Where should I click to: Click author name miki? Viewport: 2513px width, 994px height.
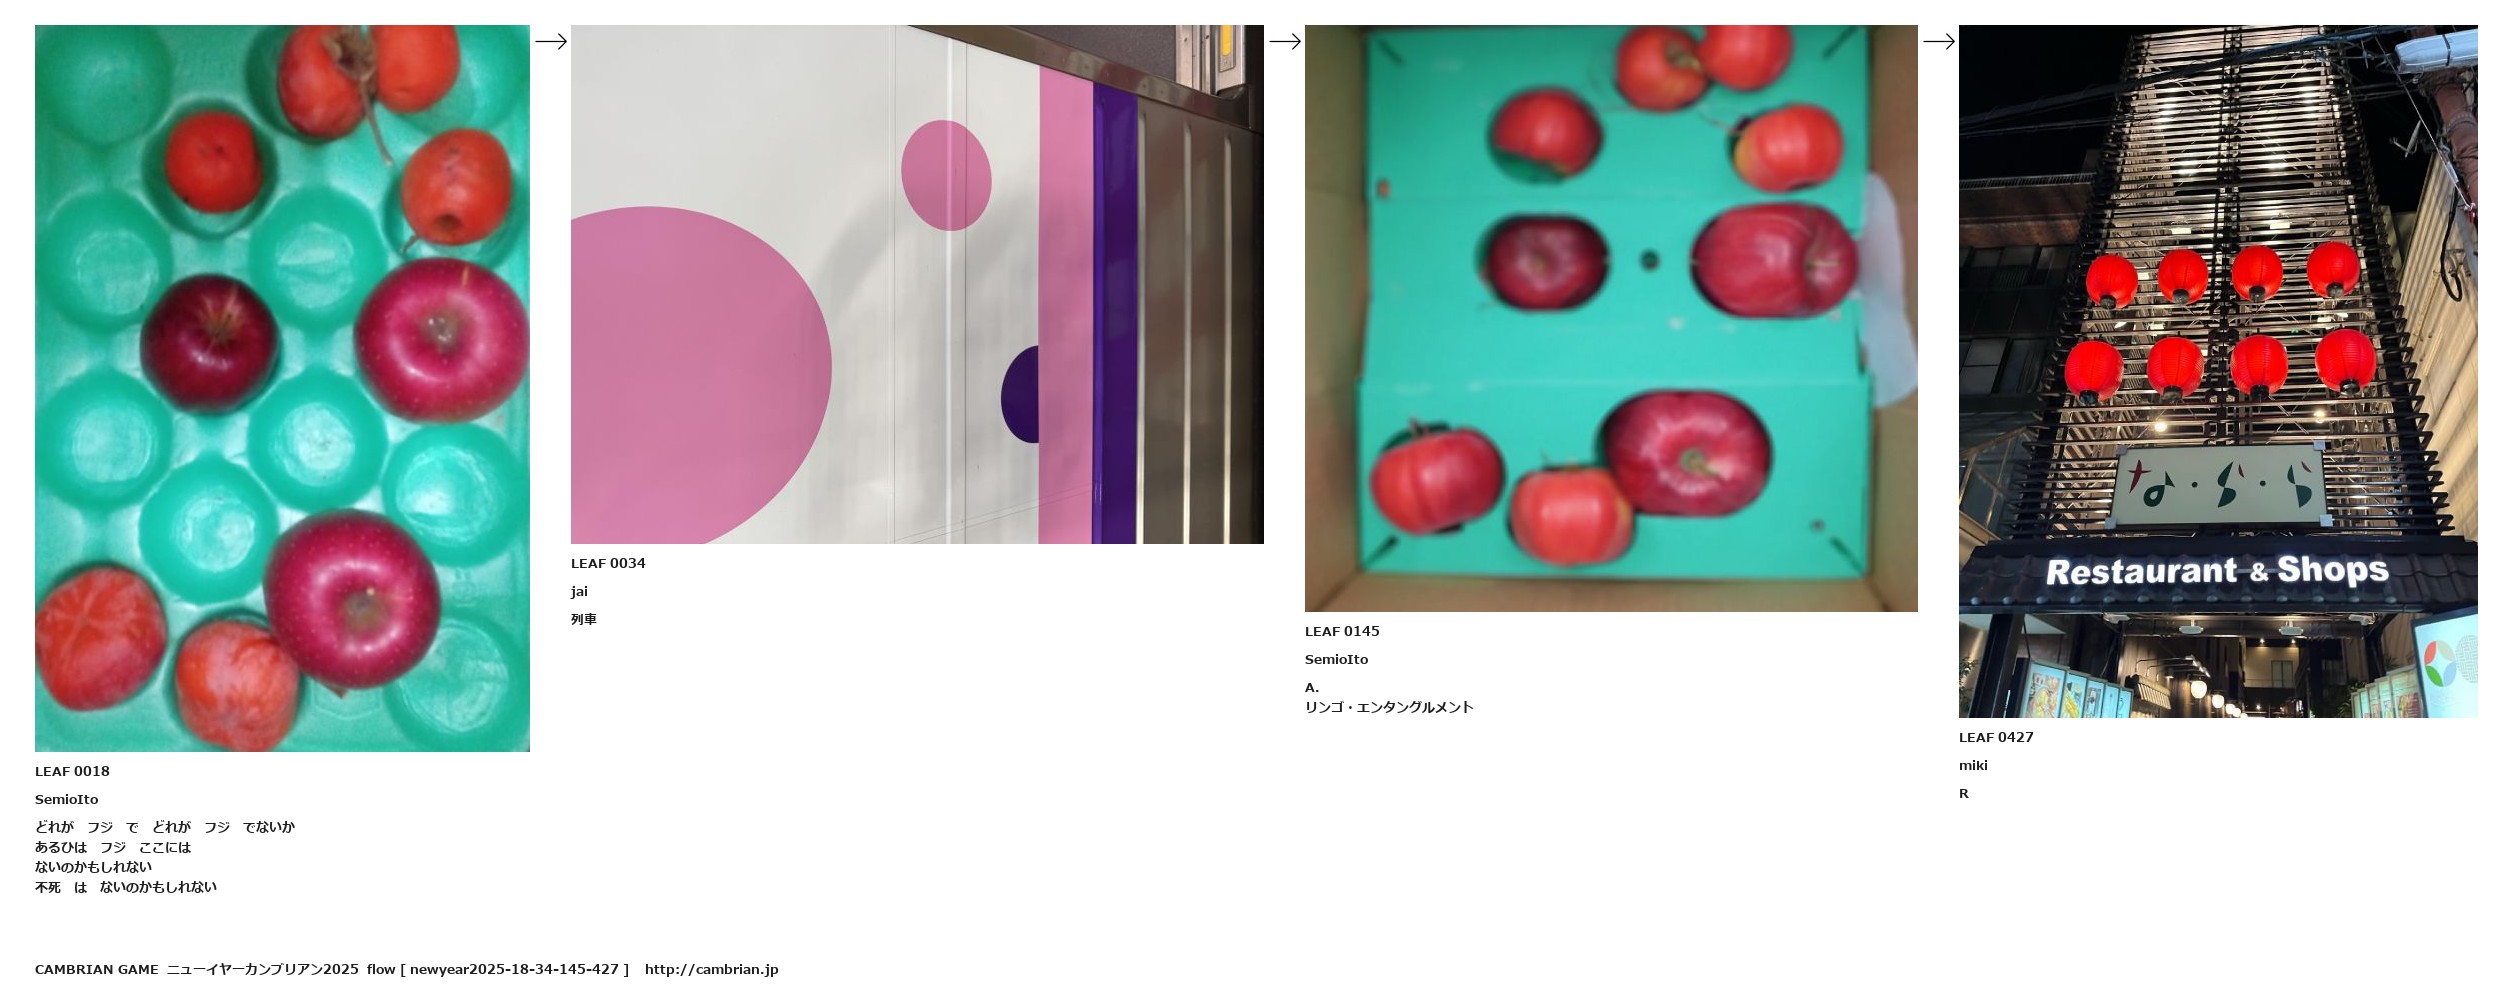(1973, 765)
